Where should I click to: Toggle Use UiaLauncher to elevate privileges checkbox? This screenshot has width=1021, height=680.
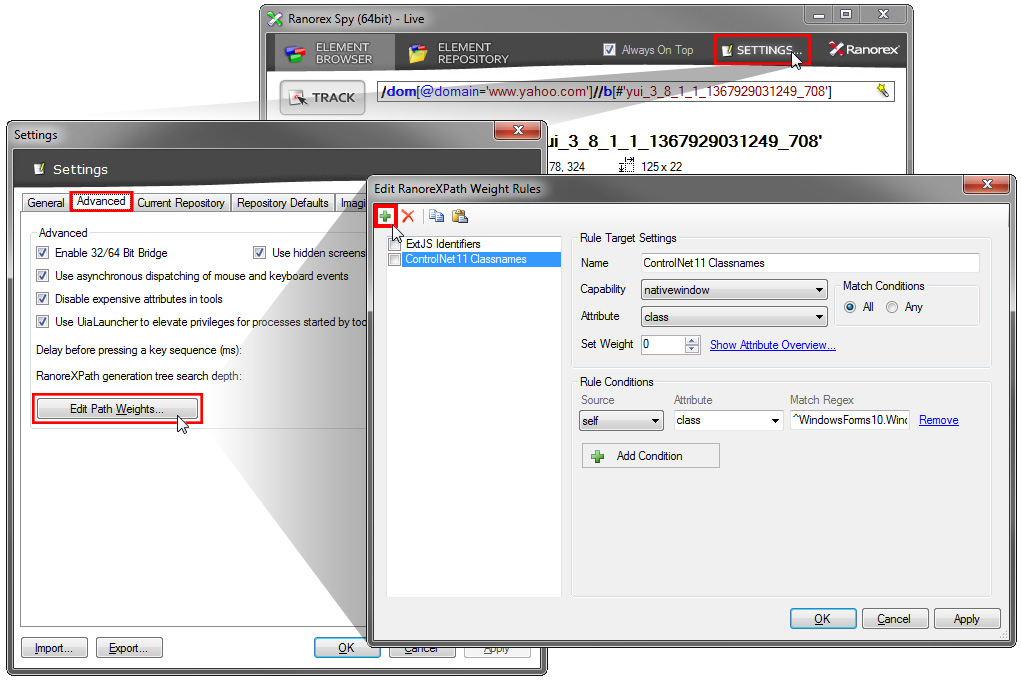(x=42, y=321)
